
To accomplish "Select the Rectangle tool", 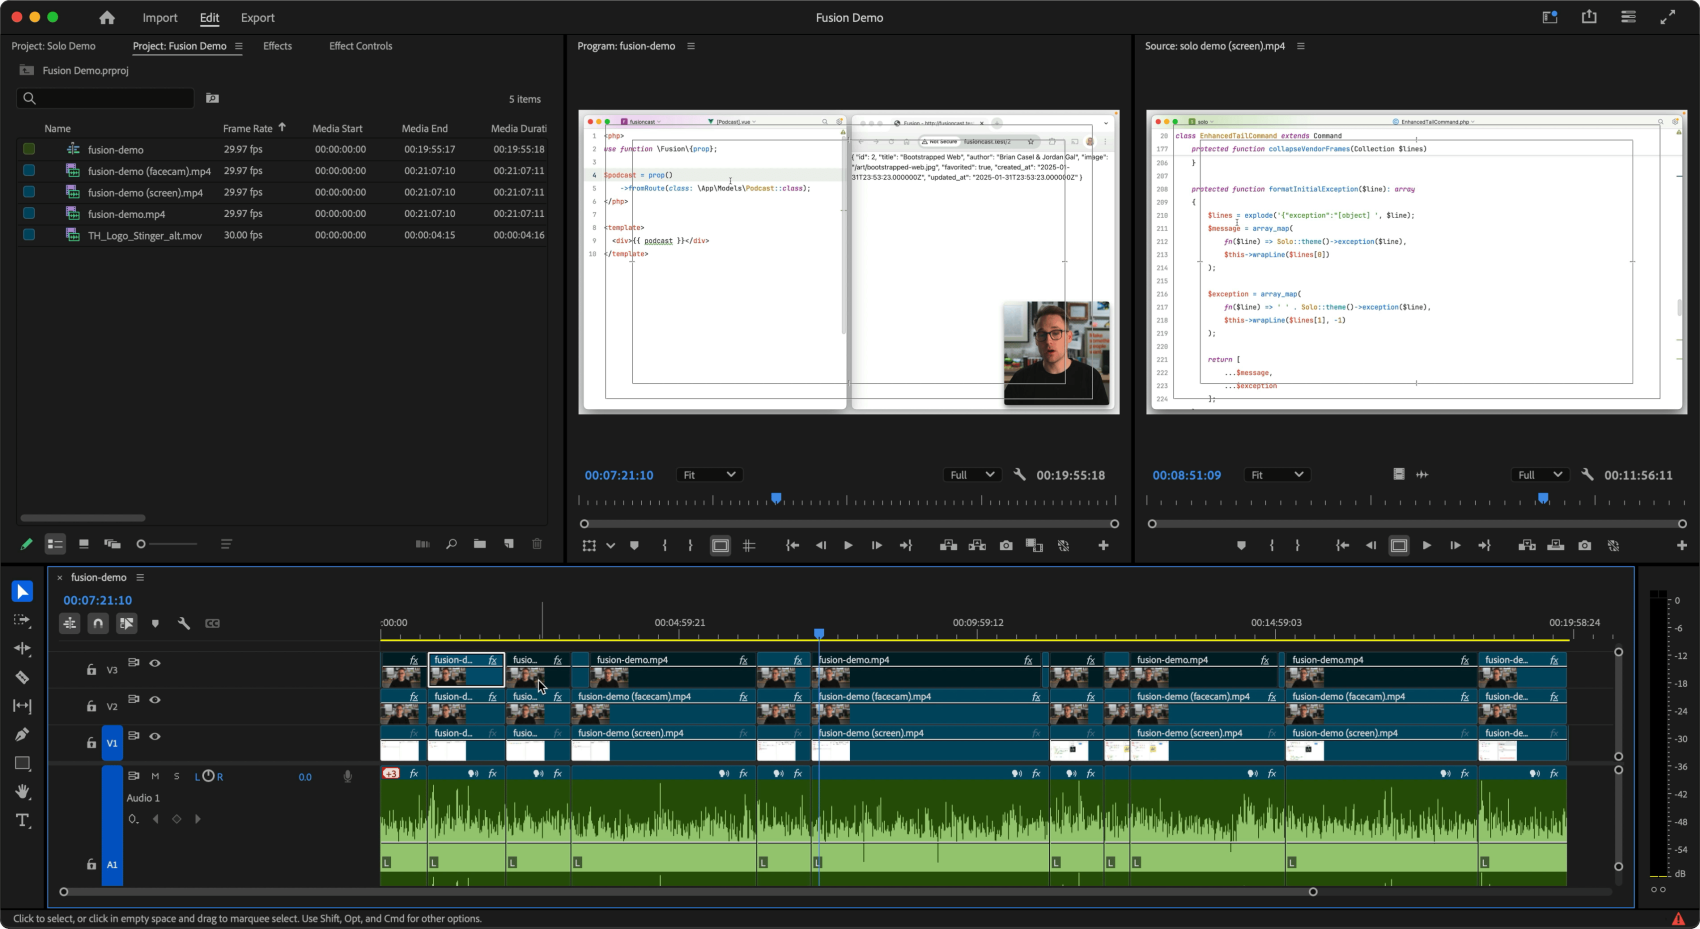I will 22,763.
